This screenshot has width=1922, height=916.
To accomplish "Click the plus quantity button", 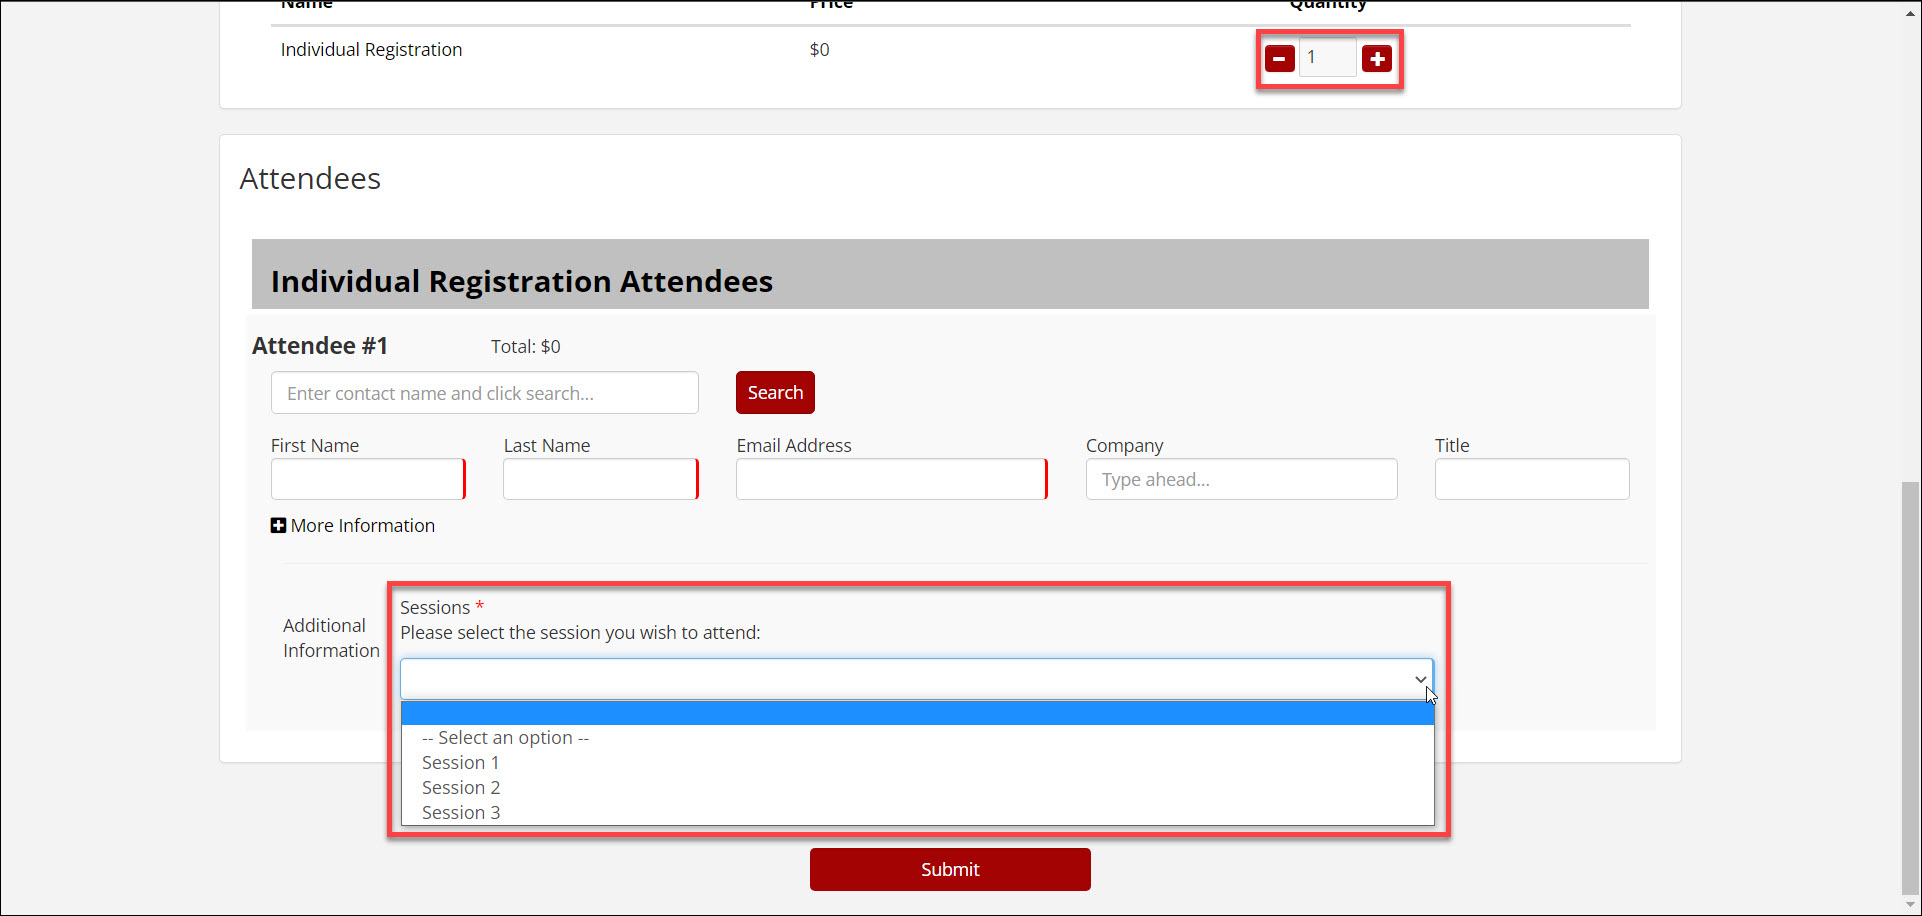I will coord(1377,59).
